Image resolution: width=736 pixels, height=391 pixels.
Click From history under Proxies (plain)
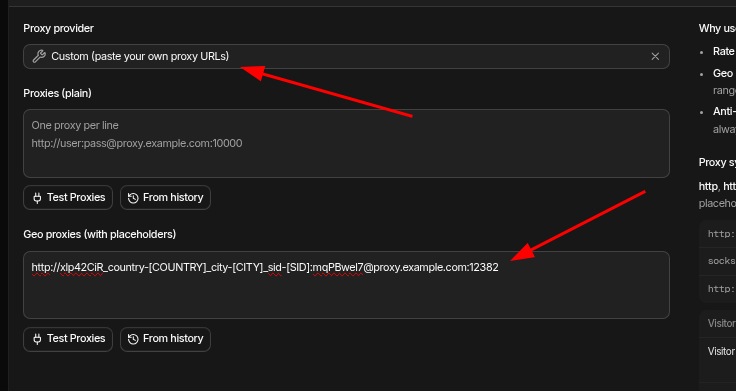click(x=165, y=198)
